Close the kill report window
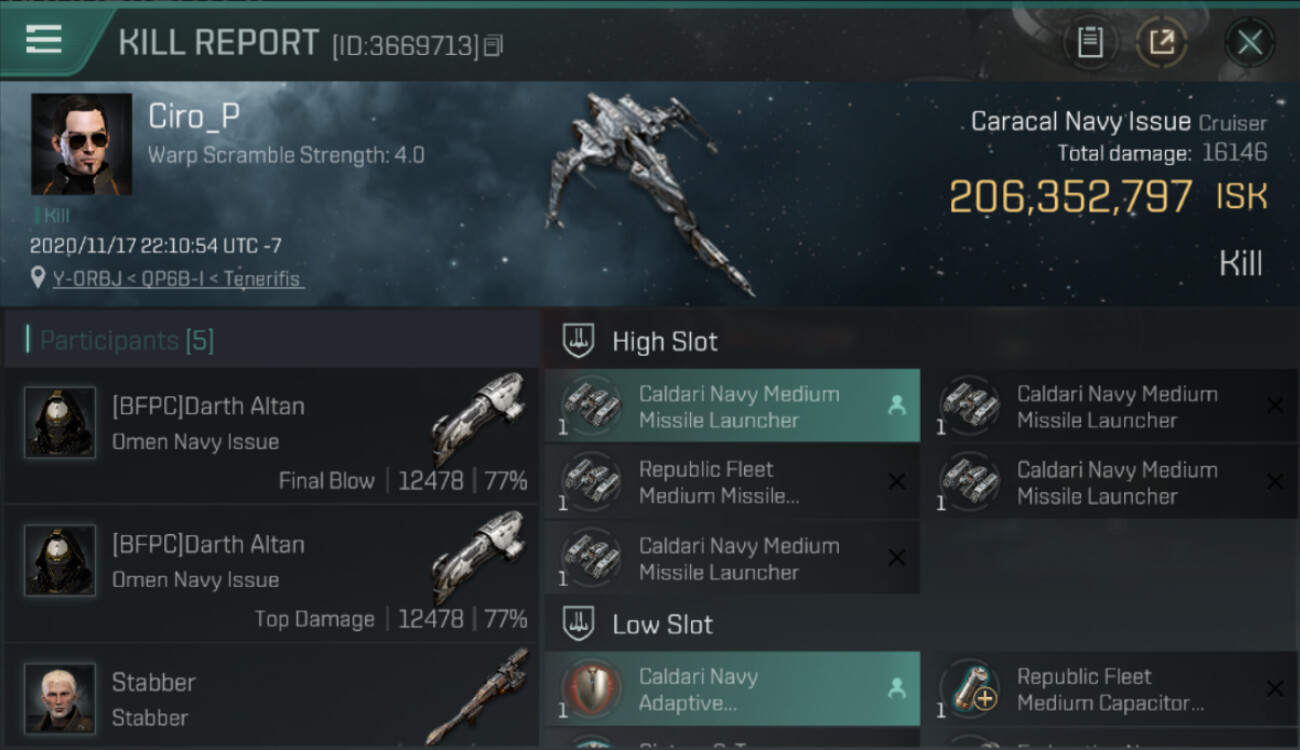This screenshot has width=1300, height=750. click(x=1250, y=42)
